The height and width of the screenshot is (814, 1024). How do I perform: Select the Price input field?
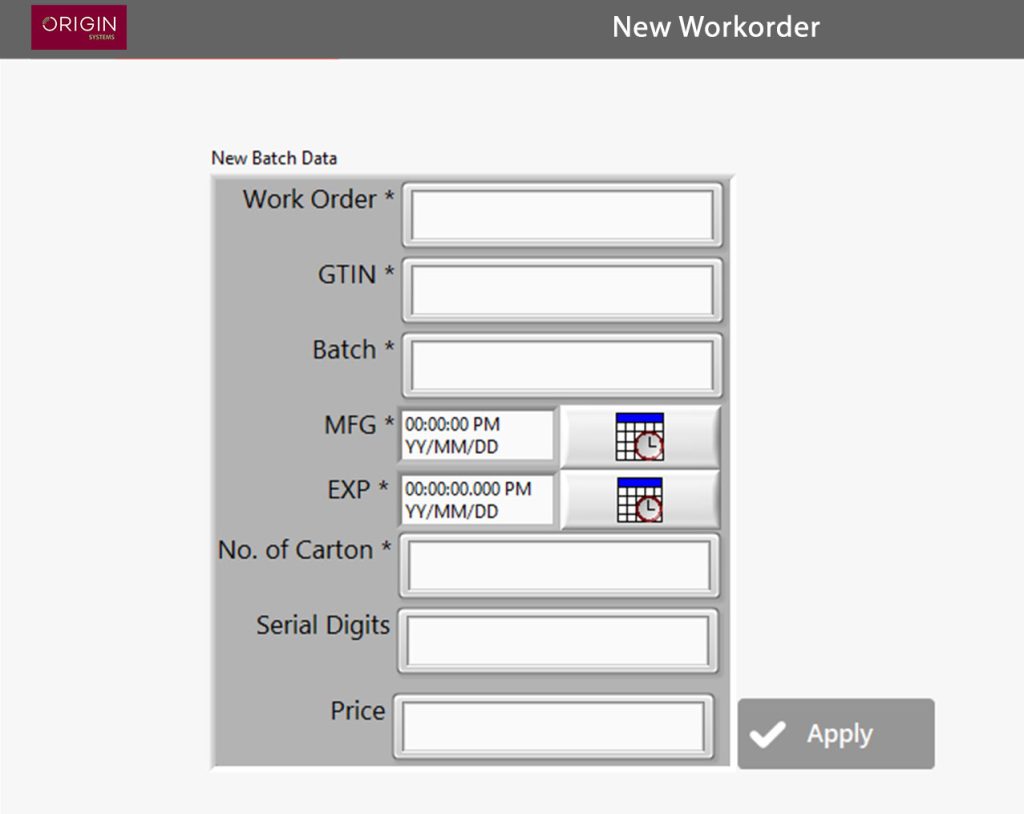(554, 726)
